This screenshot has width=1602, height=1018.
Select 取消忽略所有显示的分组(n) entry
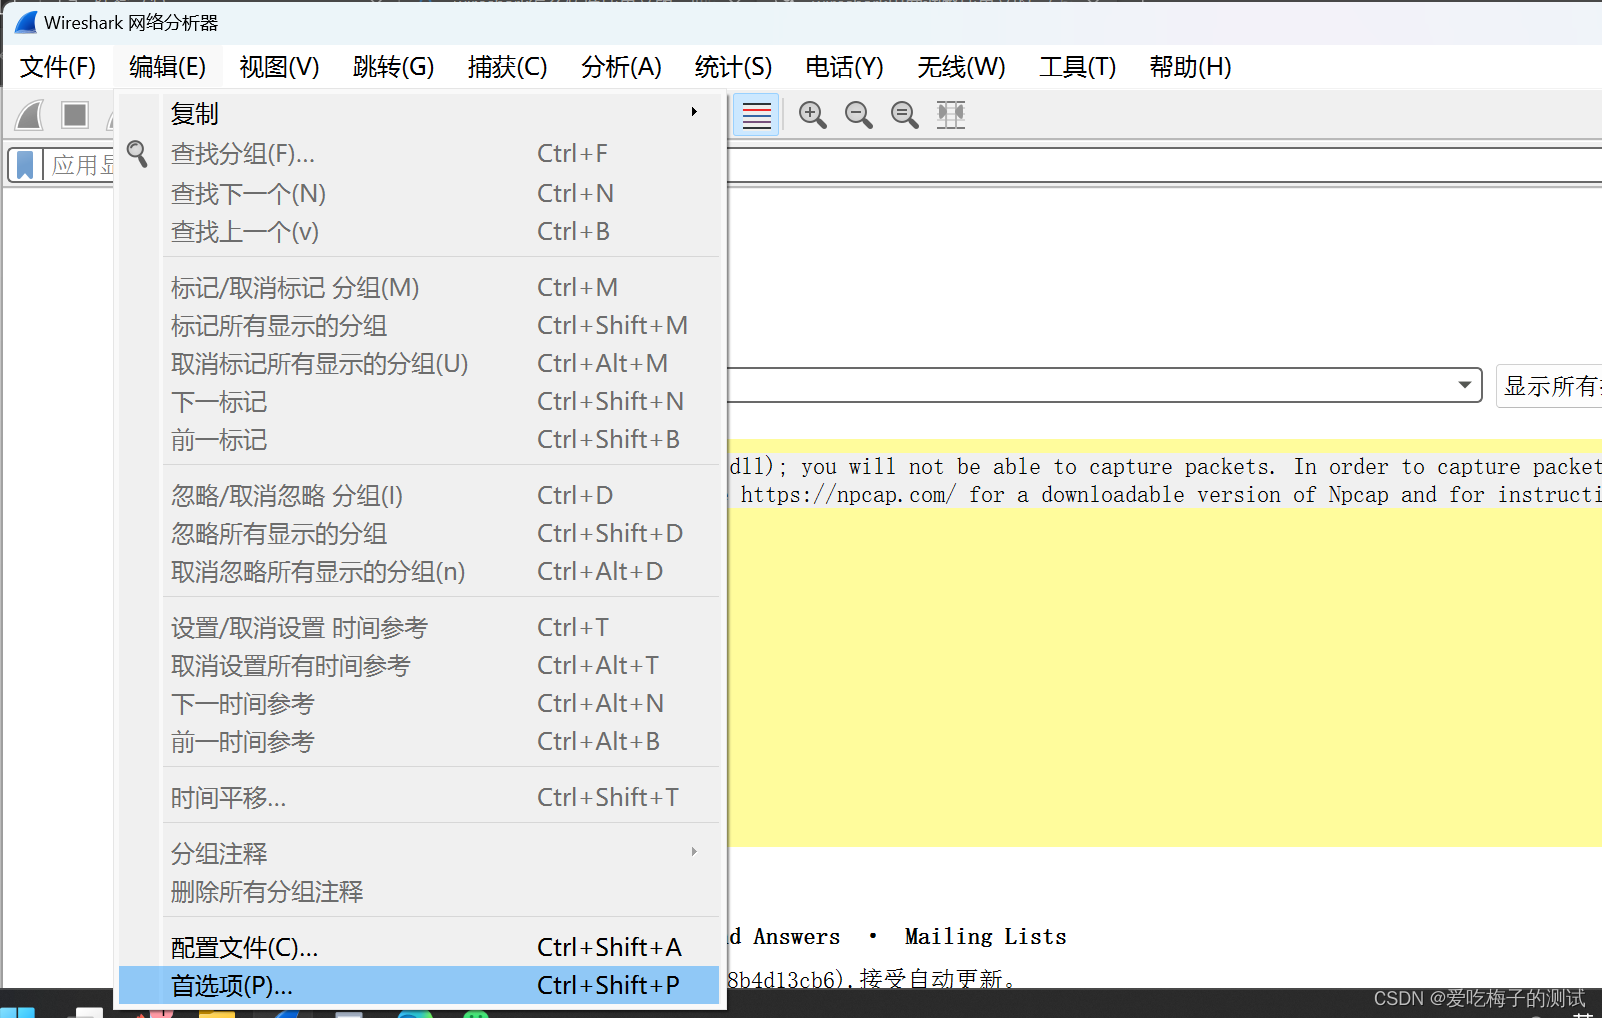coord(419,571)
